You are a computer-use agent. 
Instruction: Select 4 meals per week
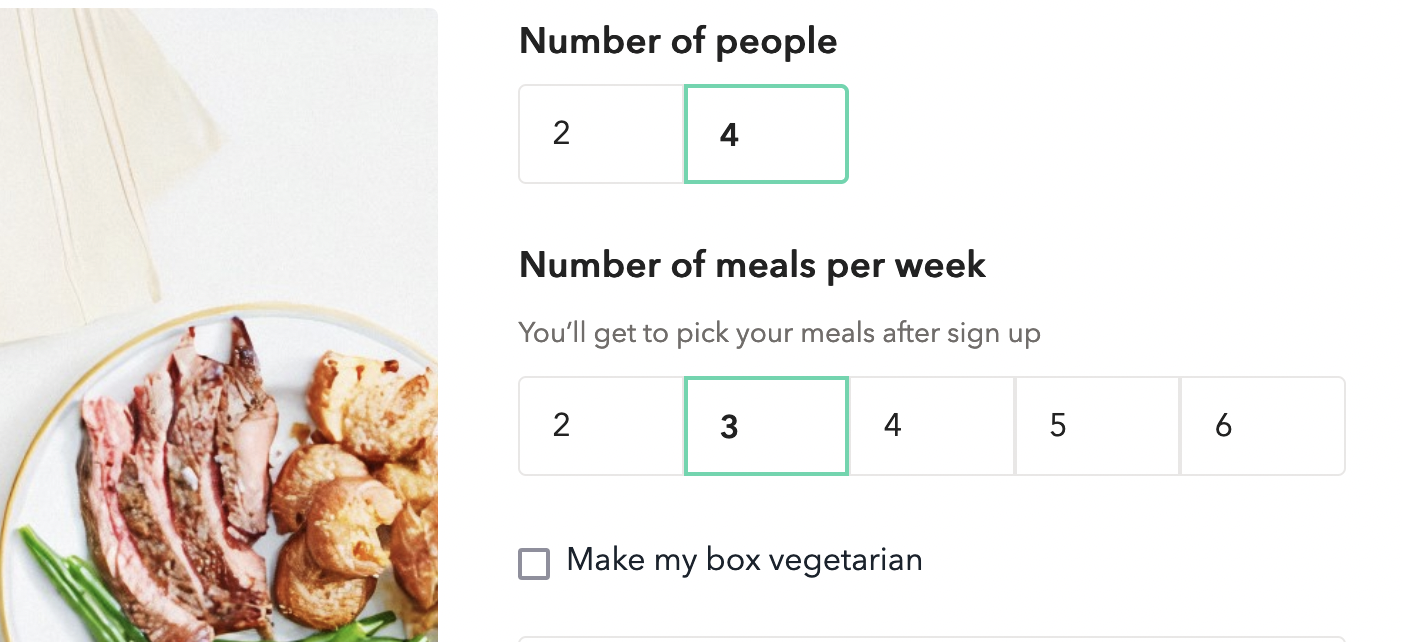(x=931, y=425)
